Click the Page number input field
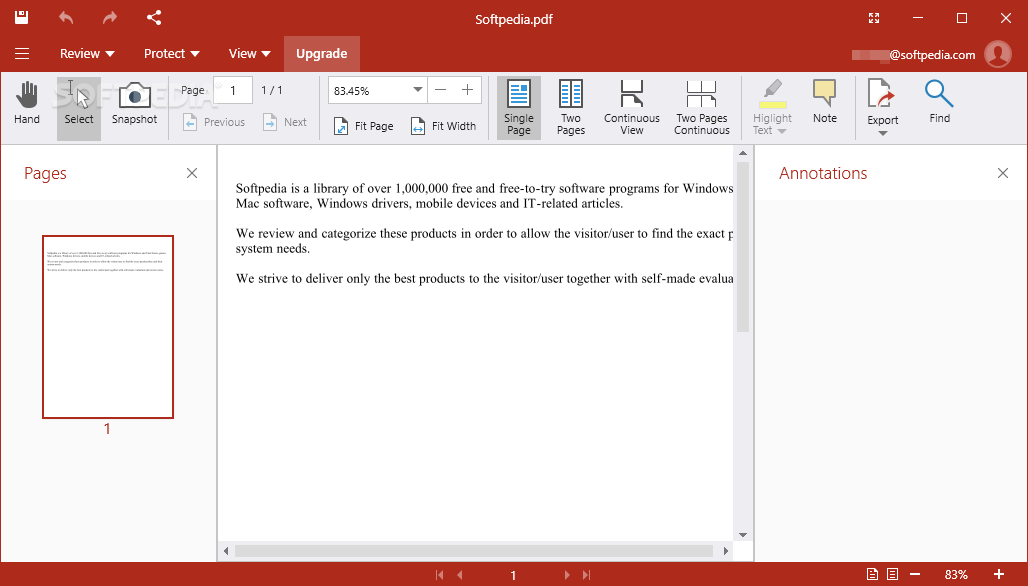This screenshot has width=1028, height=586. (x=233, y=90)
